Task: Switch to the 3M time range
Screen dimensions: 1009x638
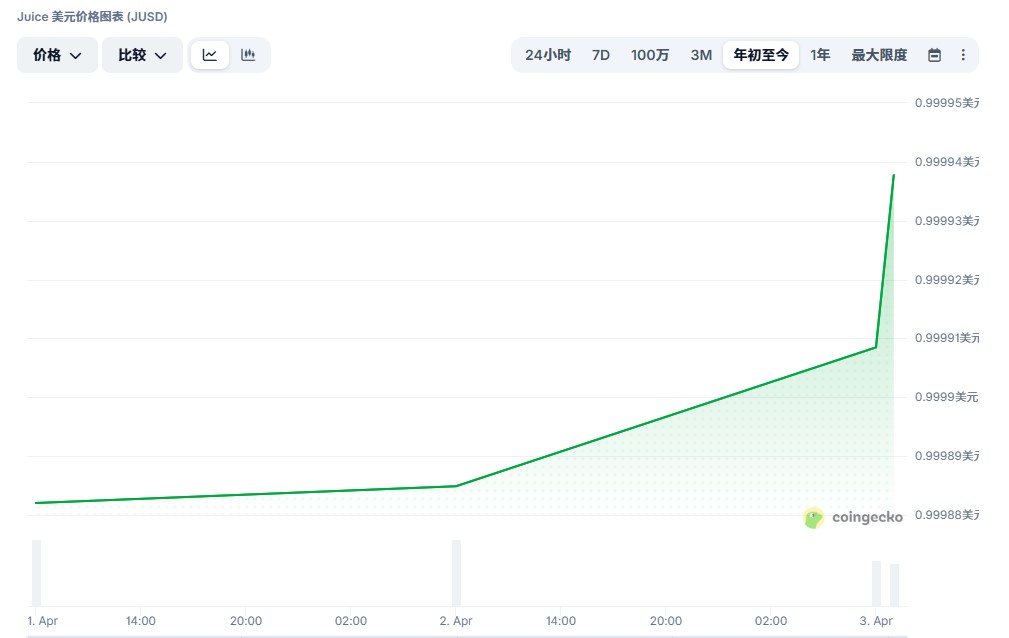Action: [x=701, y=55]
